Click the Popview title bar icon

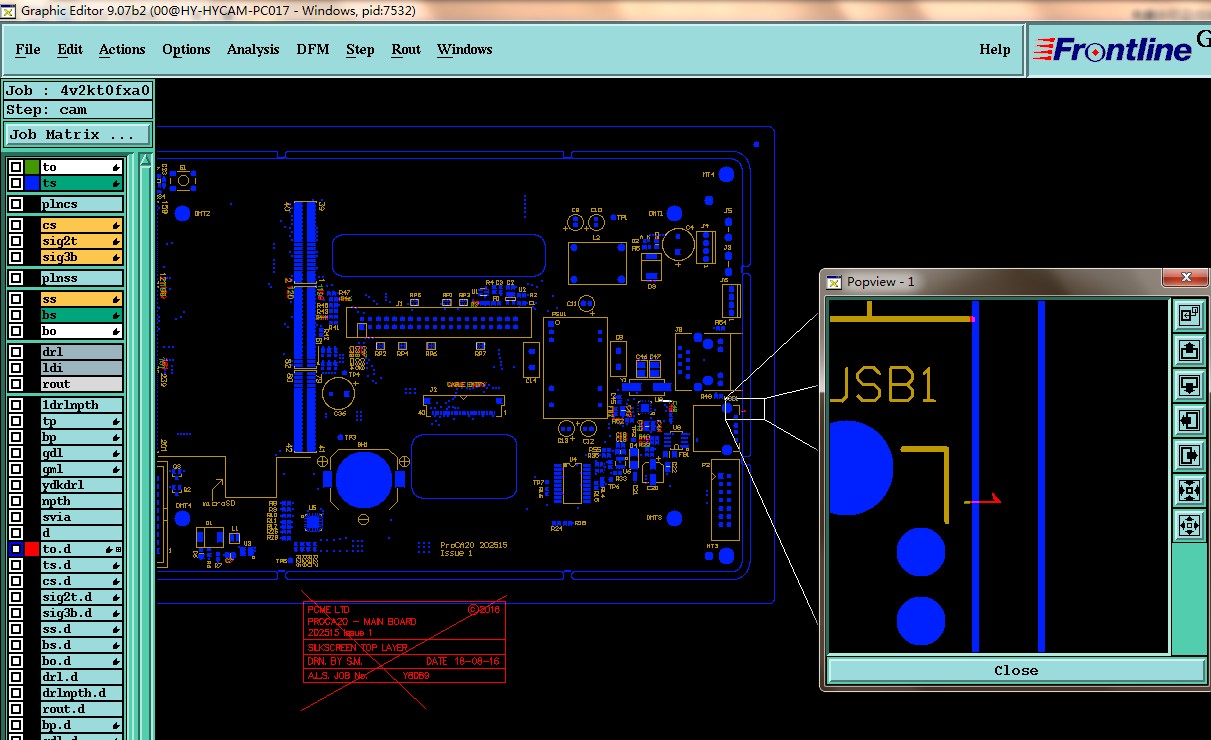(834, 282)
